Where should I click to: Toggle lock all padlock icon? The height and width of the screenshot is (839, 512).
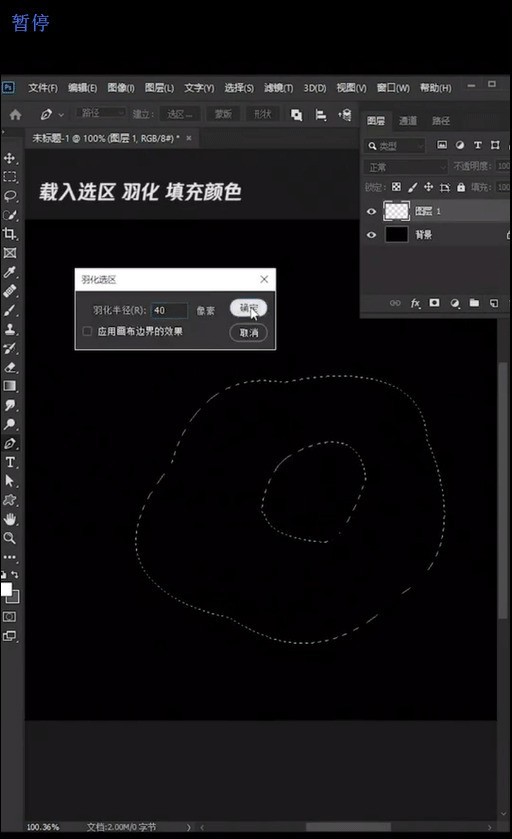[x=461, y=187]
